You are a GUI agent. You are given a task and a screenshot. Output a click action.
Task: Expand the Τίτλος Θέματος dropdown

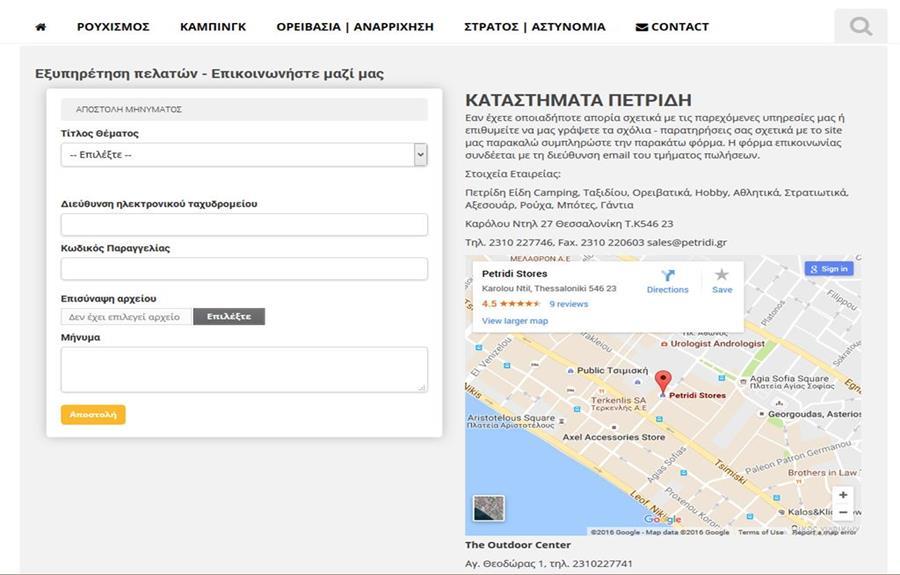tap(244, 155)
